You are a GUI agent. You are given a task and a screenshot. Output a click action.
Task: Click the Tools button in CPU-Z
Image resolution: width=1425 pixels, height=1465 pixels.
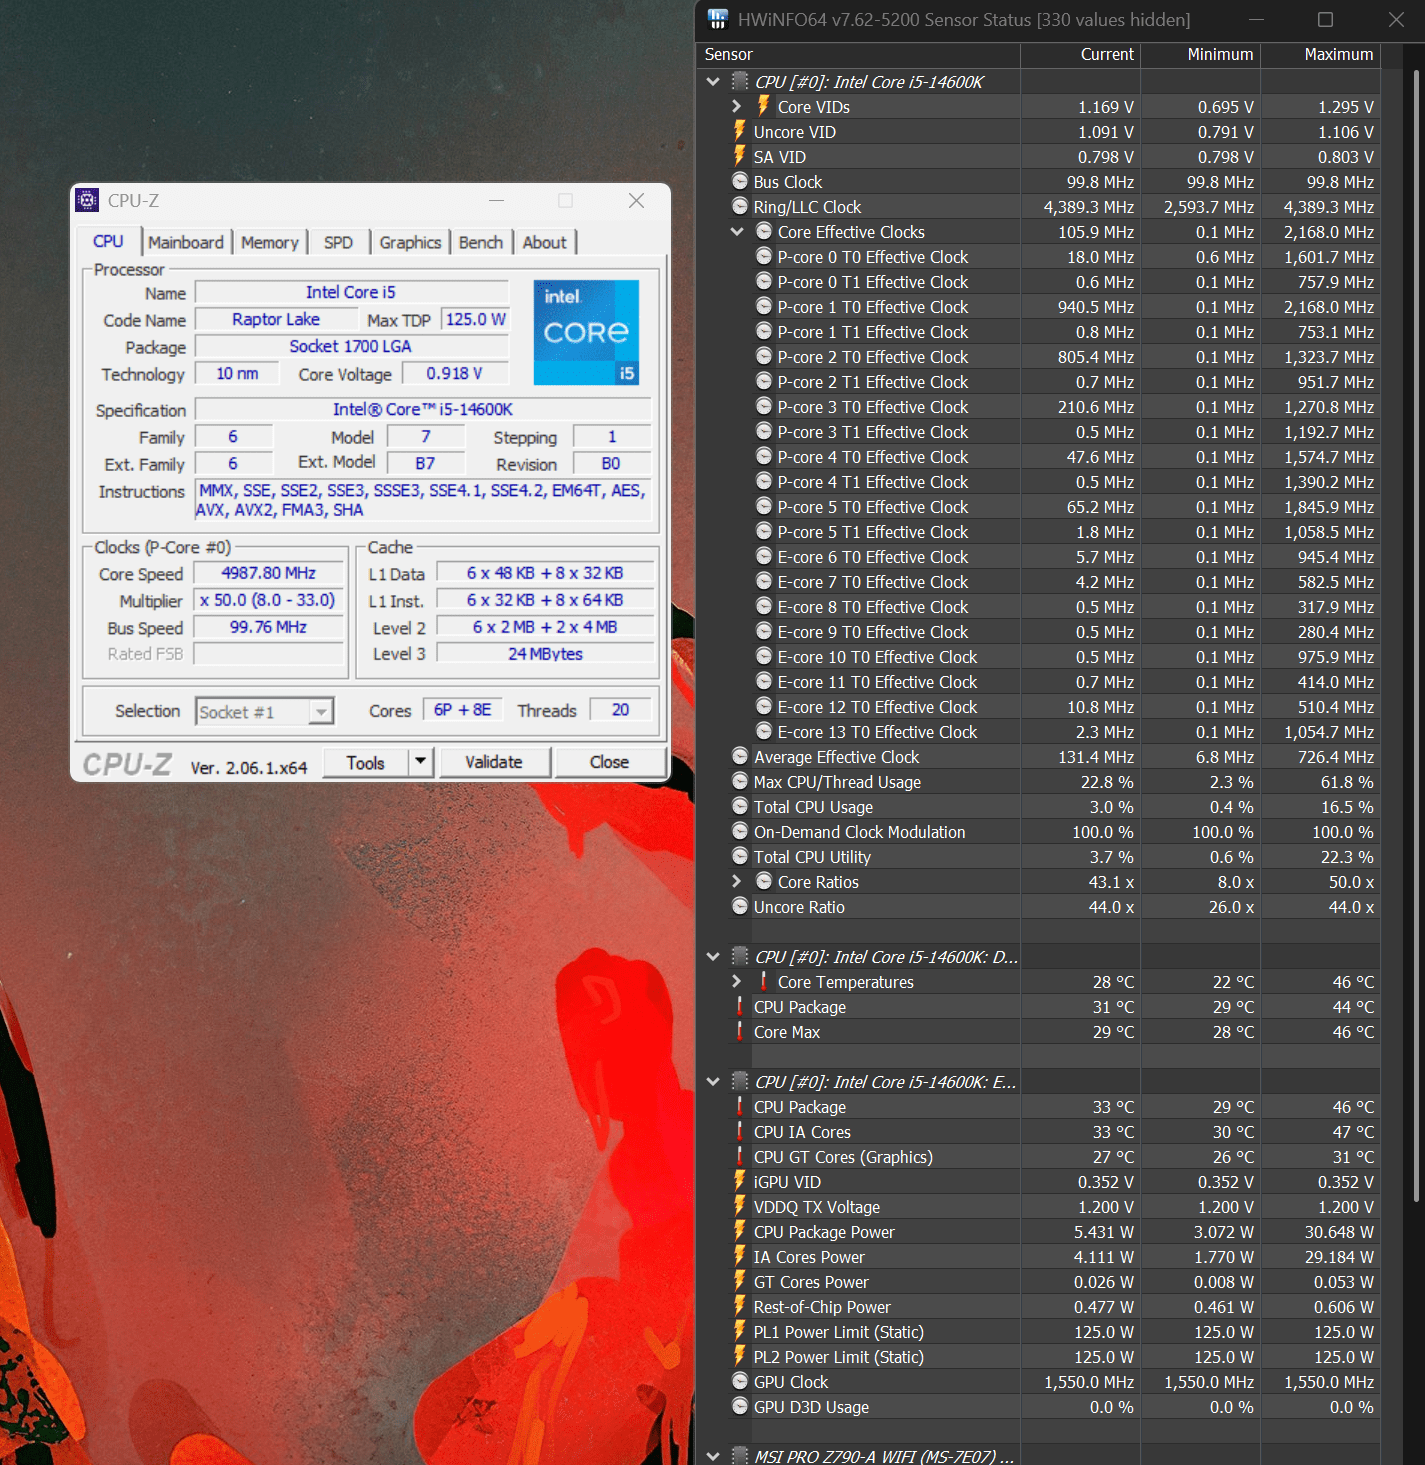pyautogui.click(x=366, y=762)
